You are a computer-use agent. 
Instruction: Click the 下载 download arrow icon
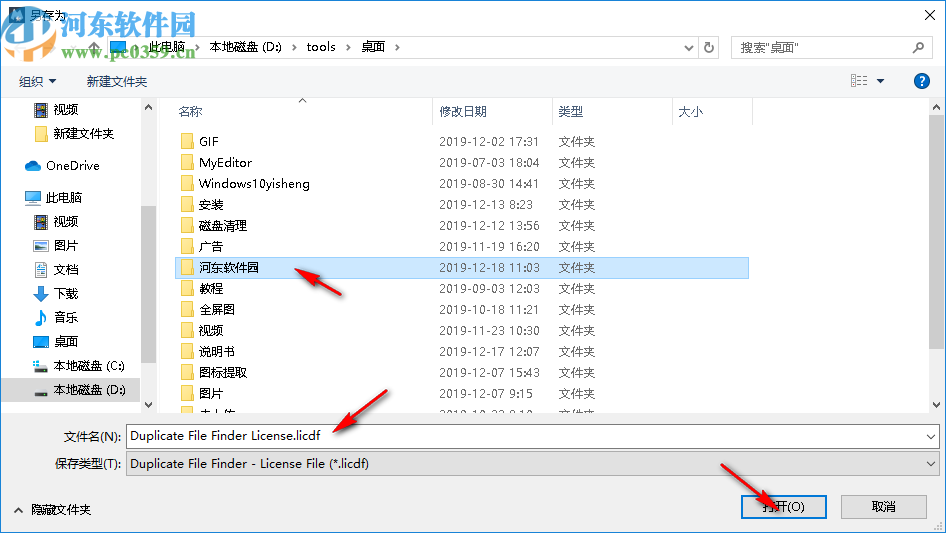coord(40,294)
